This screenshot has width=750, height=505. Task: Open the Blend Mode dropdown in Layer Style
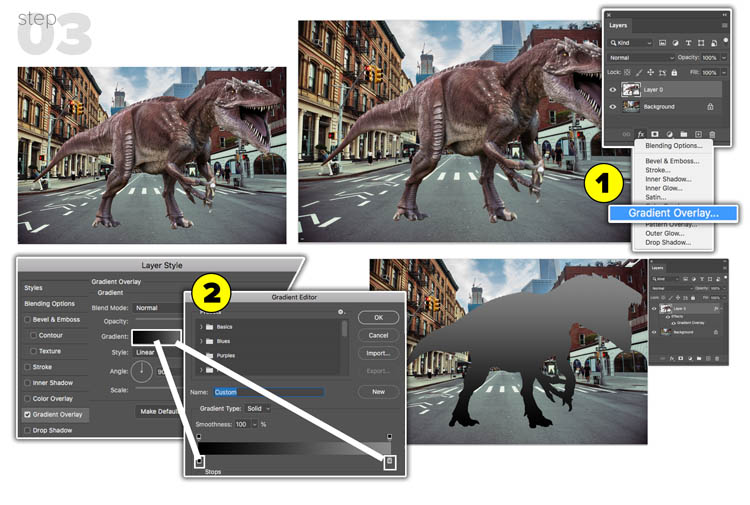coord(158,308)
